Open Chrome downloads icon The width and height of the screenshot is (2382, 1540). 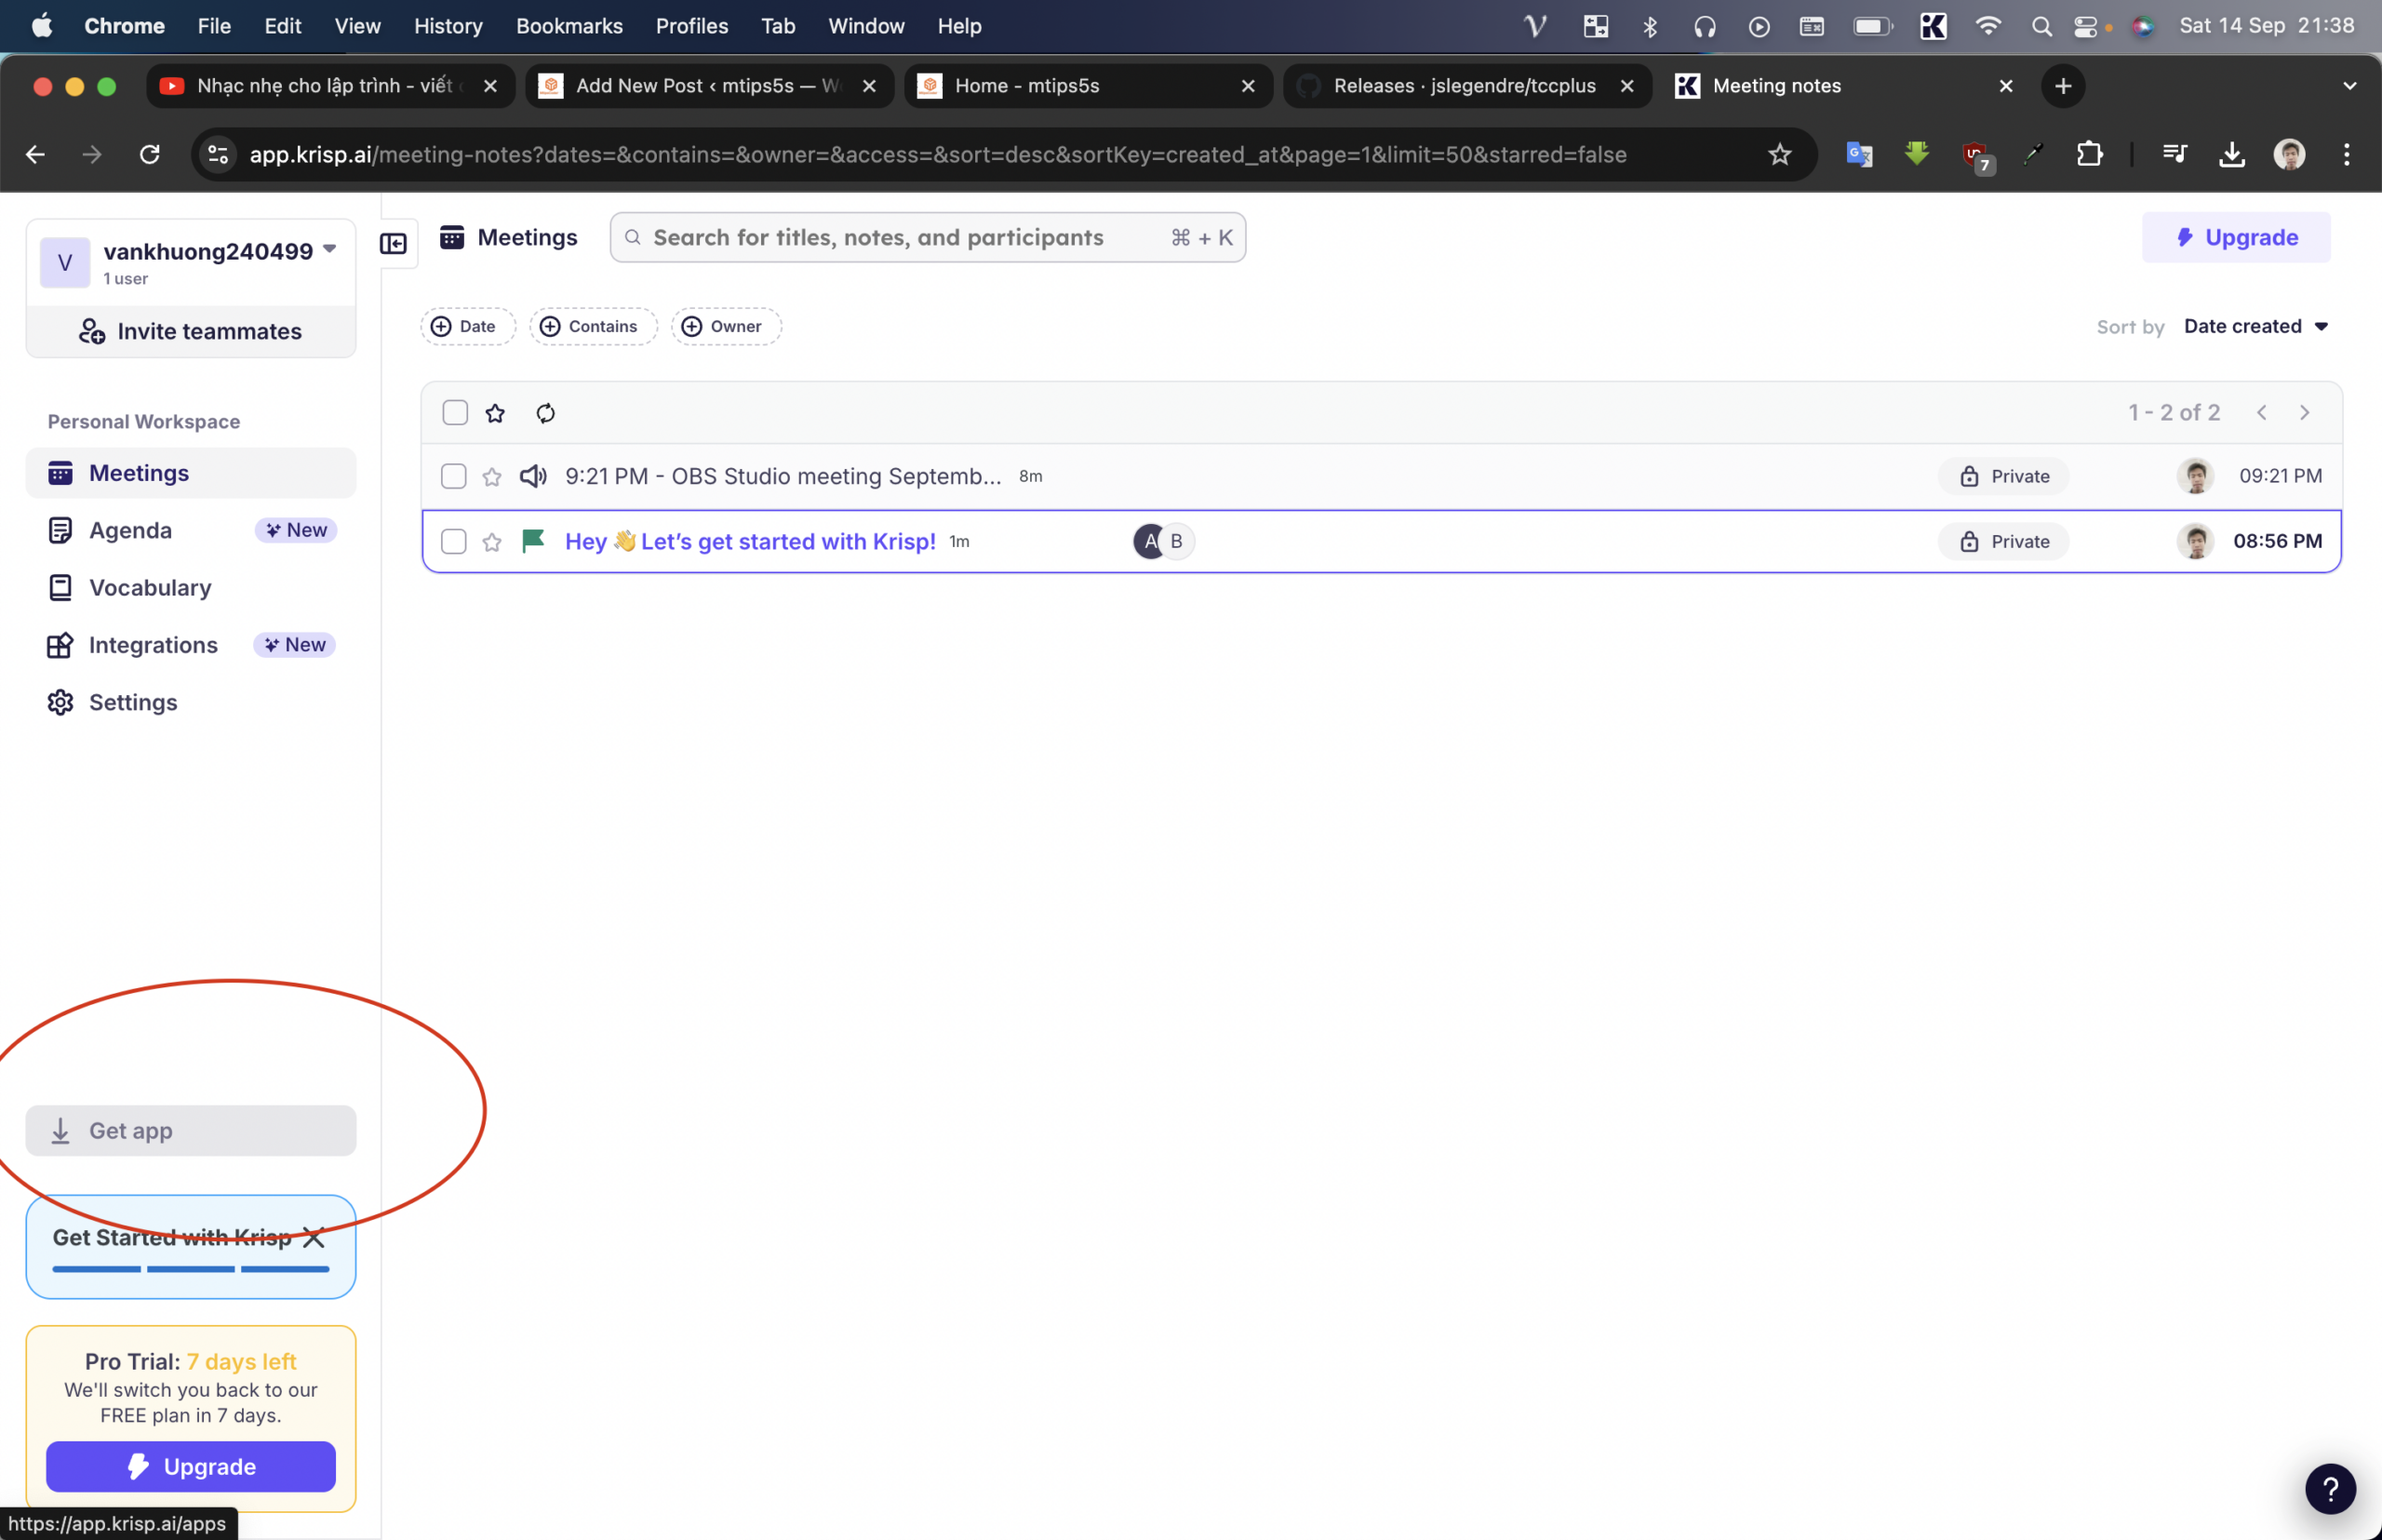(x=2232, y=154)
